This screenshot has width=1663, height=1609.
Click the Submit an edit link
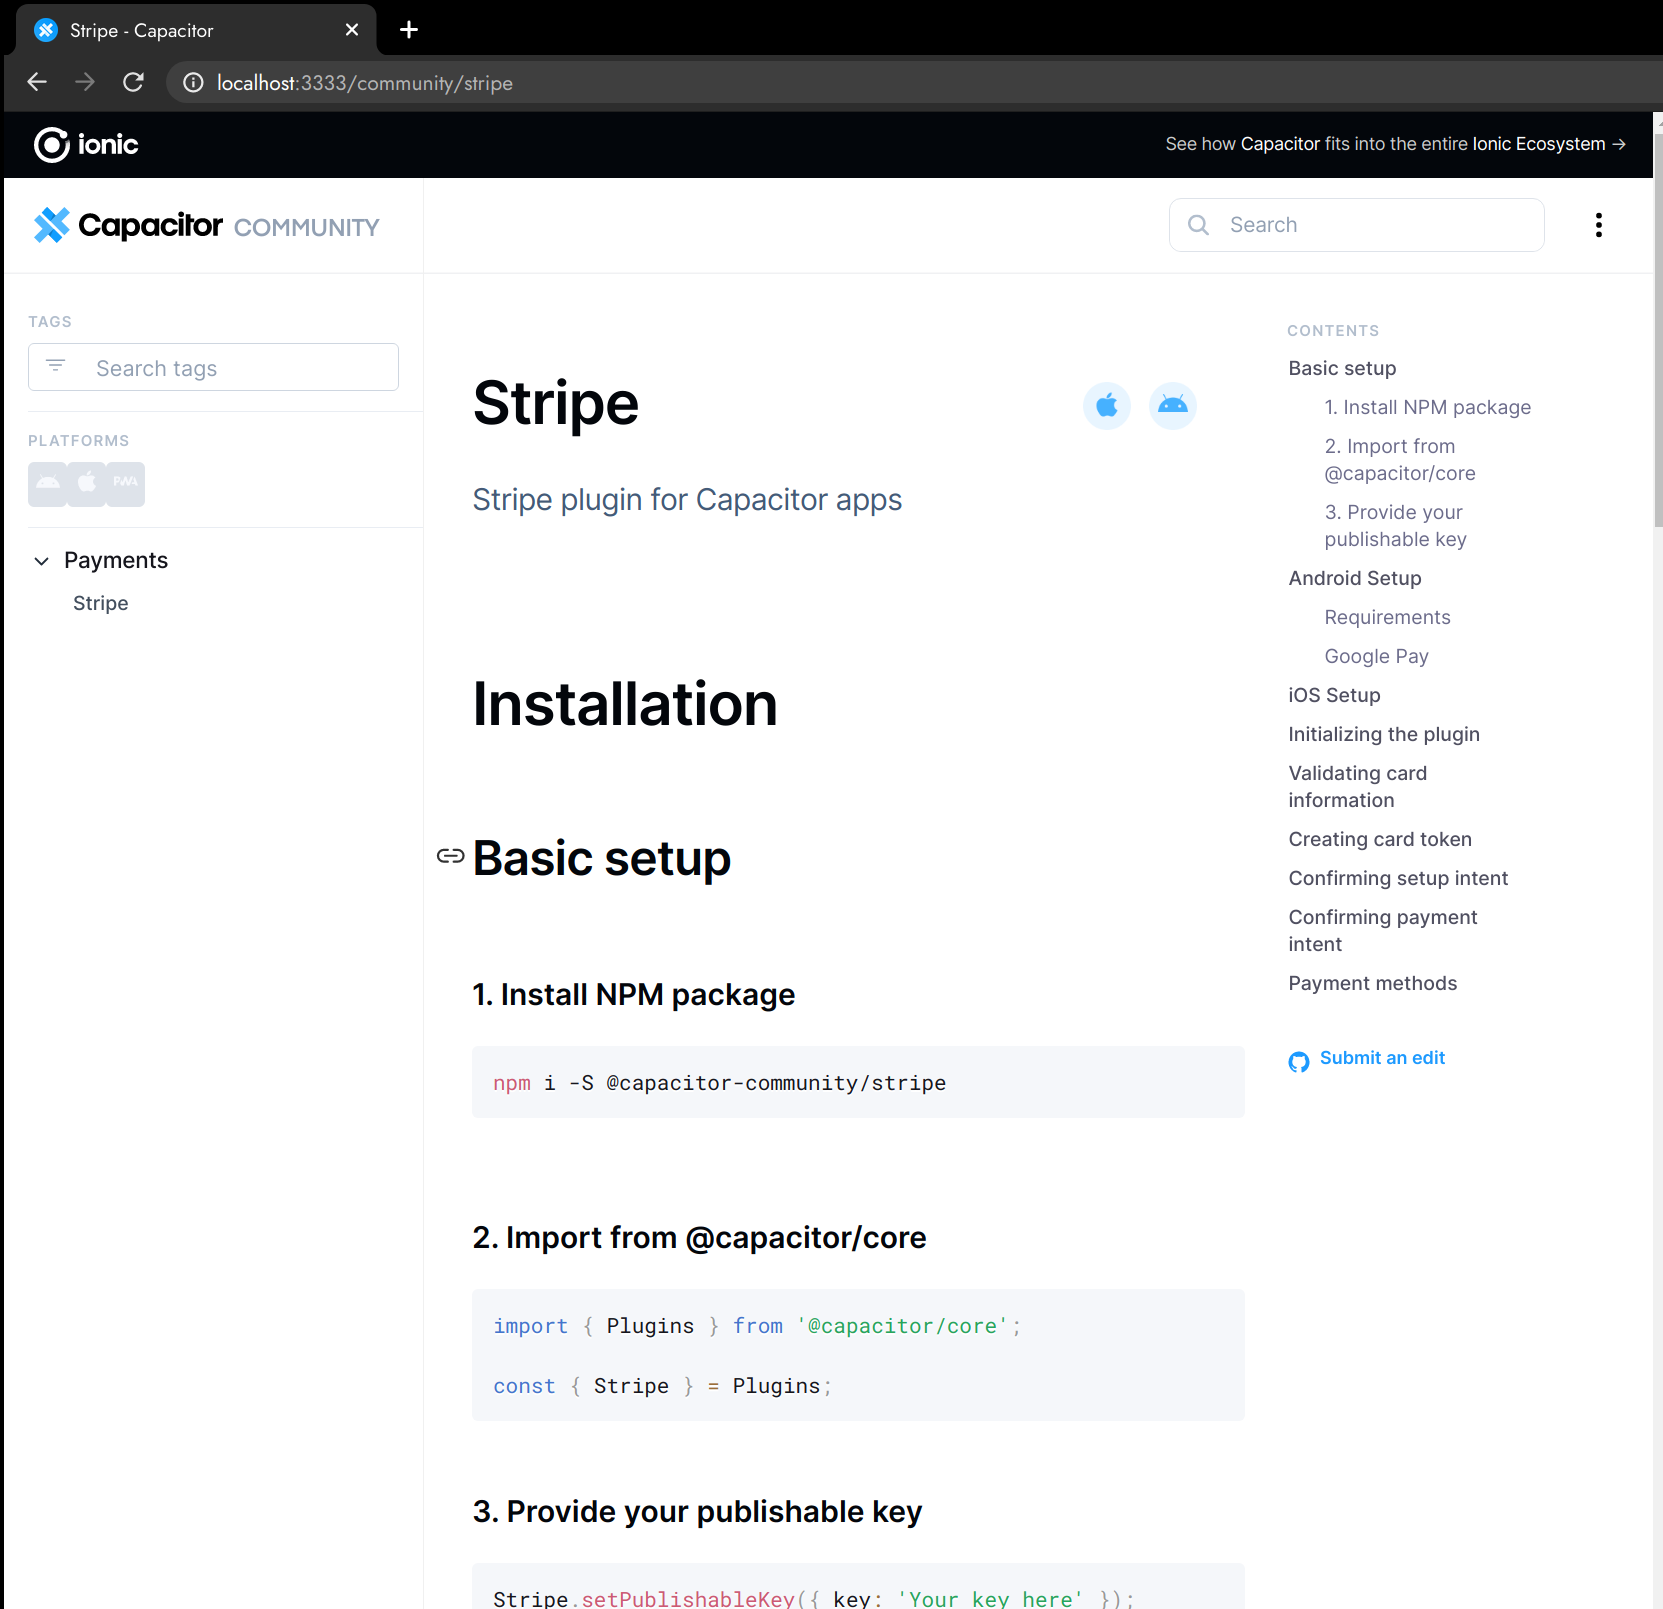(1382, 1058)
